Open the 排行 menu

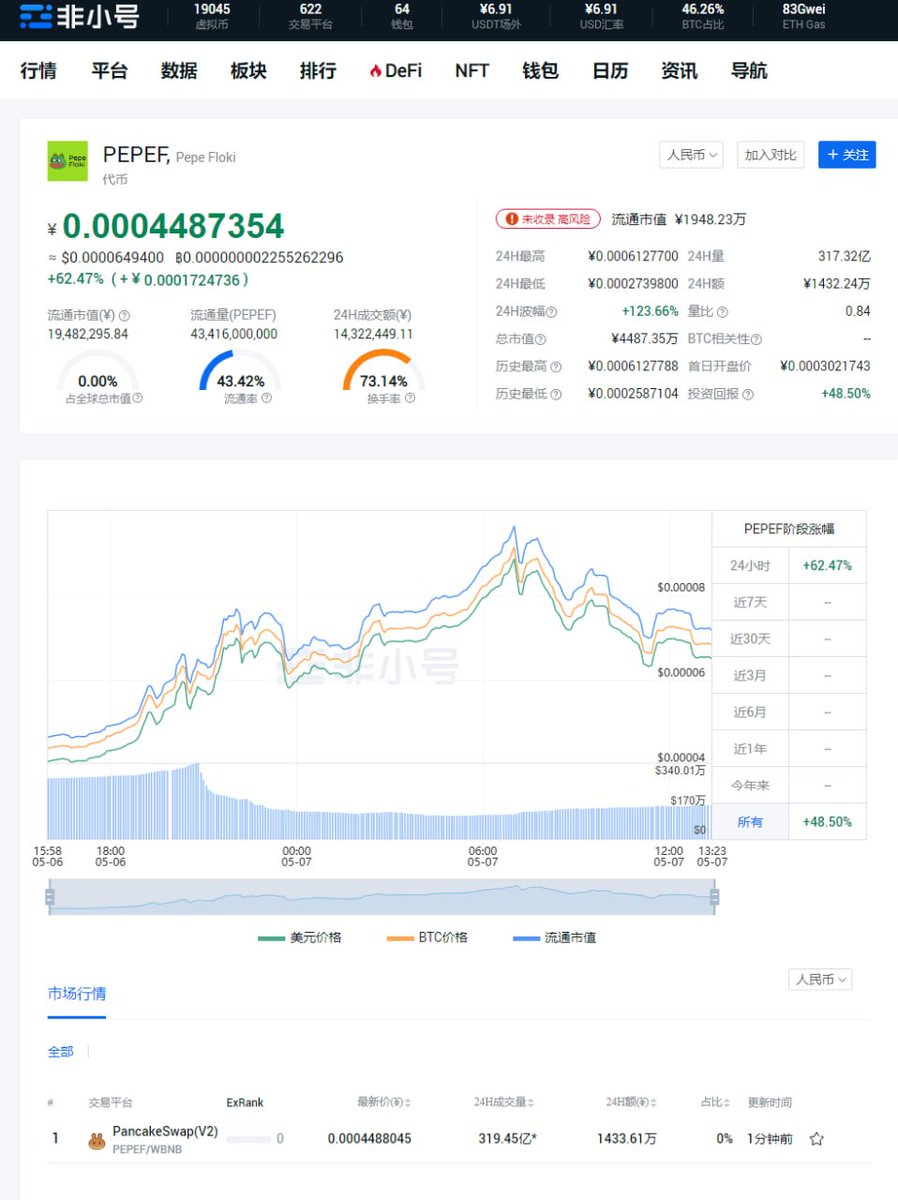point(318,71)
